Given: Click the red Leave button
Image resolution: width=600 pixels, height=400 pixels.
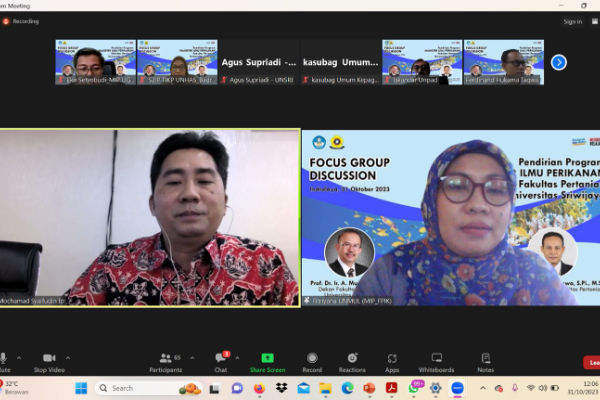Looking at the screenshot, I should [x=592, y=362].
